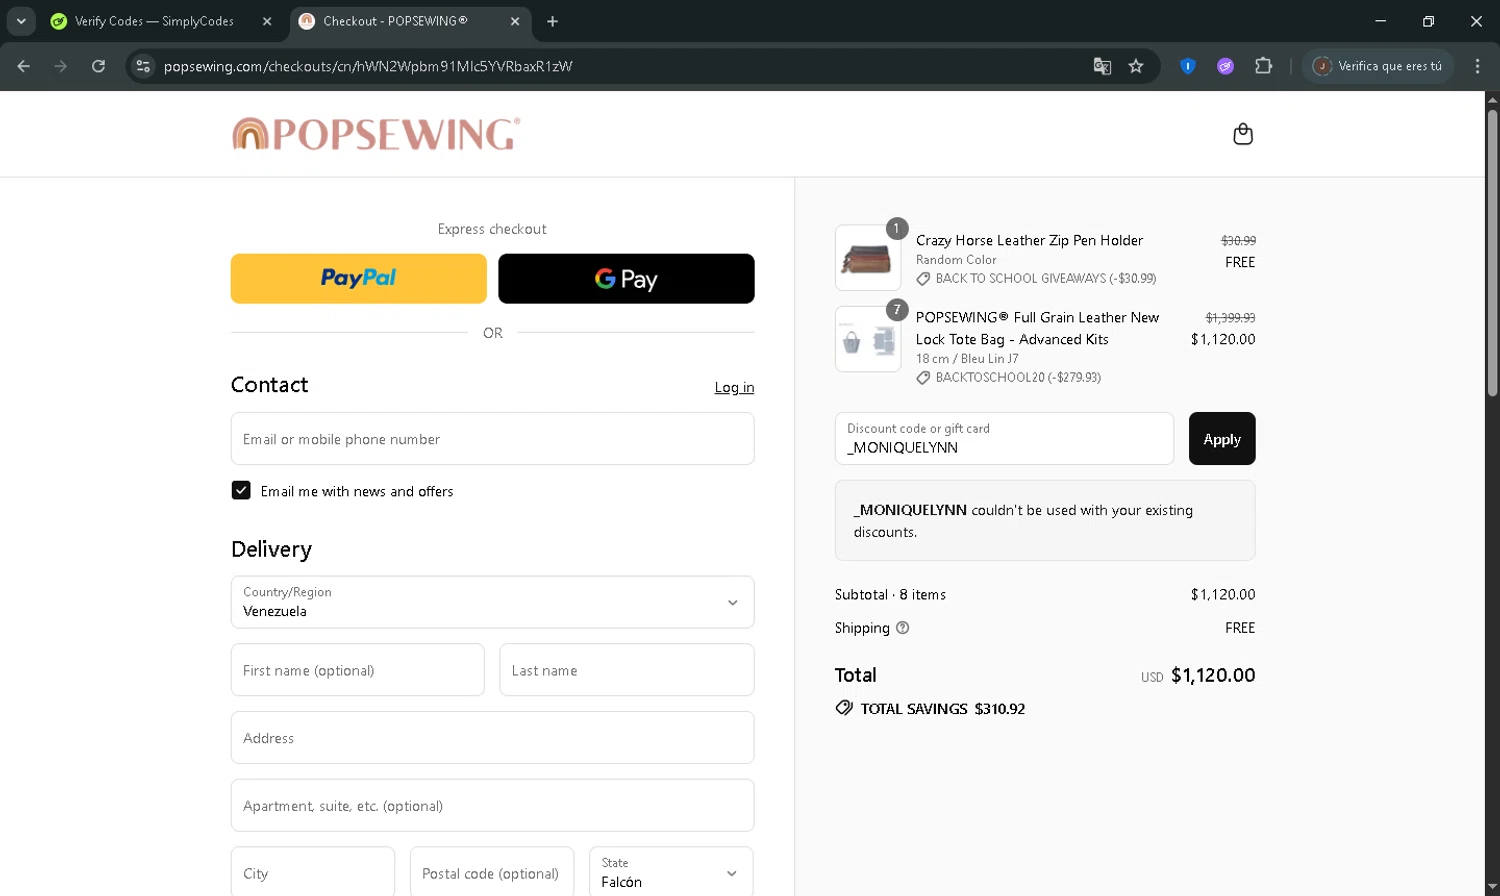Viewport: 1500px width, 896px height.
Task: View site information icon in address bar
Action: (143, 66)
